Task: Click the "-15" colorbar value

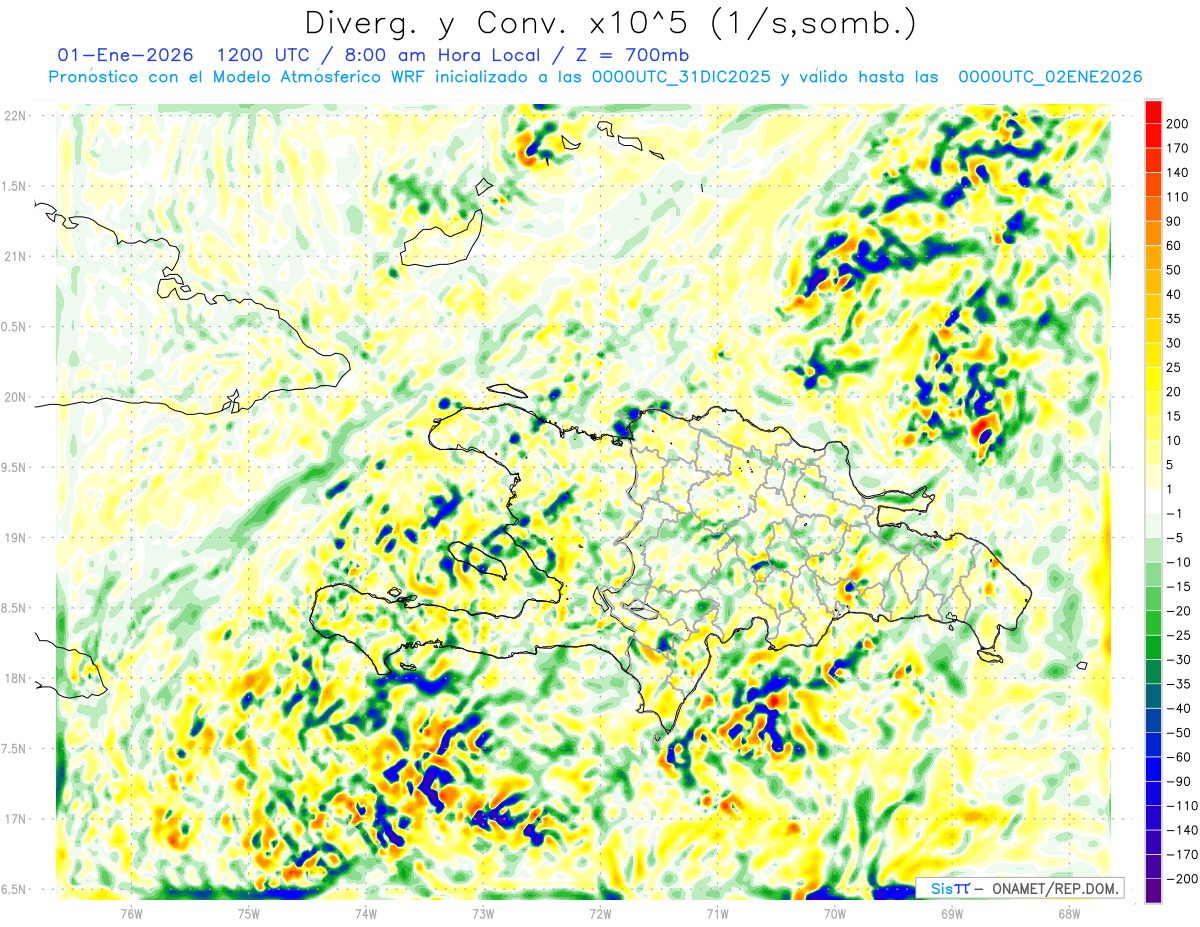Action: point(1180,587)
